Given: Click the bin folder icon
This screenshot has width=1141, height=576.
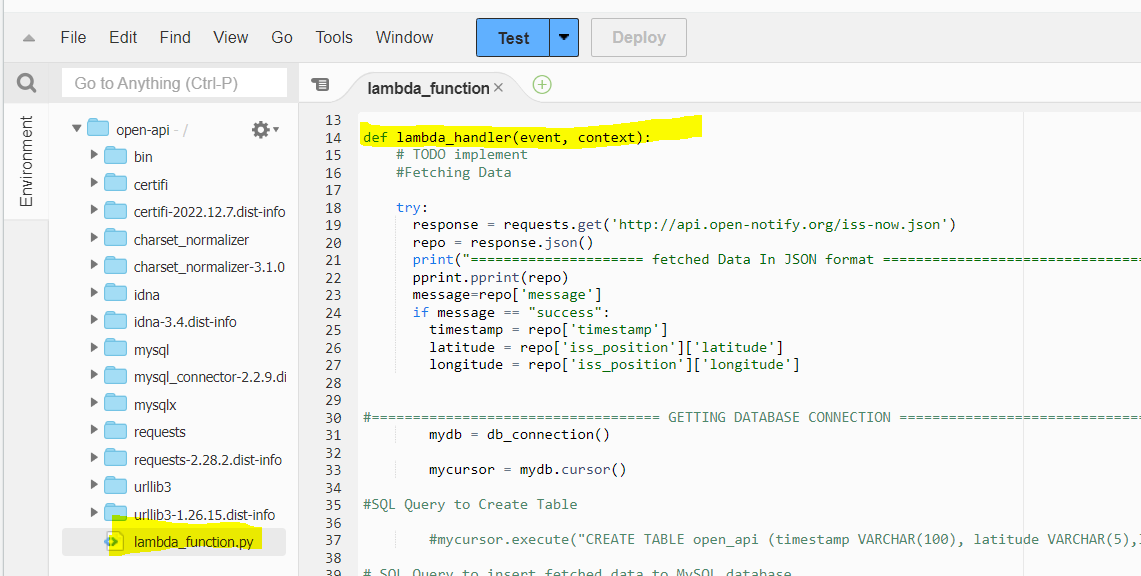Looking at the screenshot, I should (x=116, y=156).
